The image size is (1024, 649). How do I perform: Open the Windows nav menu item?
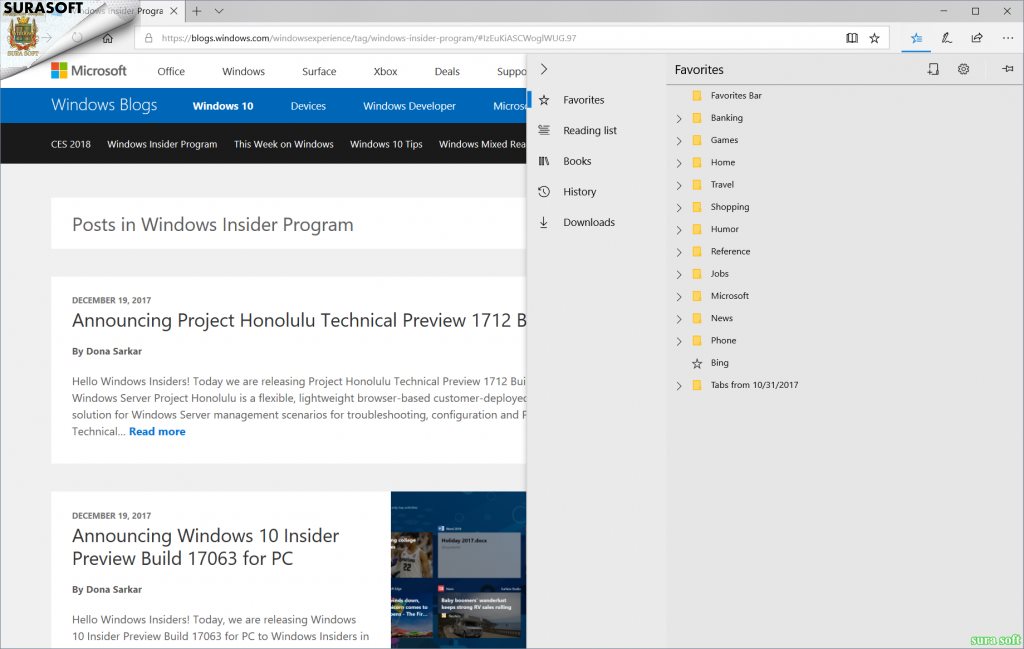click(x=243, y=71)
